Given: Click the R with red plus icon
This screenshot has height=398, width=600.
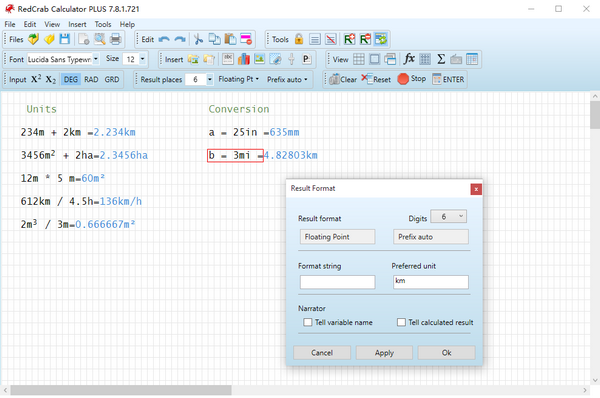Looking at the screenshot, I should point(349,39).
